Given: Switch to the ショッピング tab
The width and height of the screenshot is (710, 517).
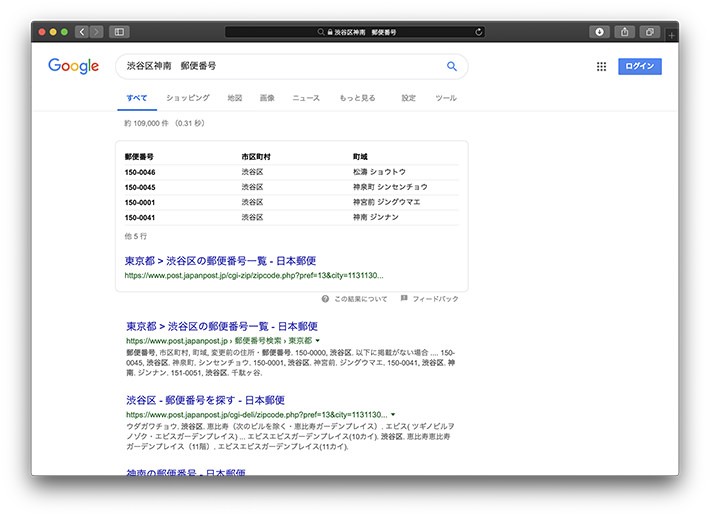Looking at the screenshot, I should [x=187, y=98].
